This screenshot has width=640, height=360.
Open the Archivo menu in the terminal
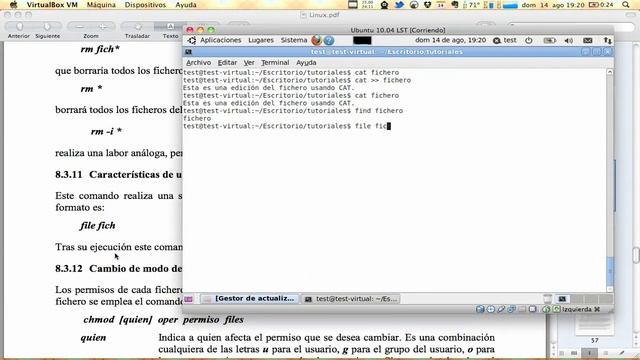point(198,62)
